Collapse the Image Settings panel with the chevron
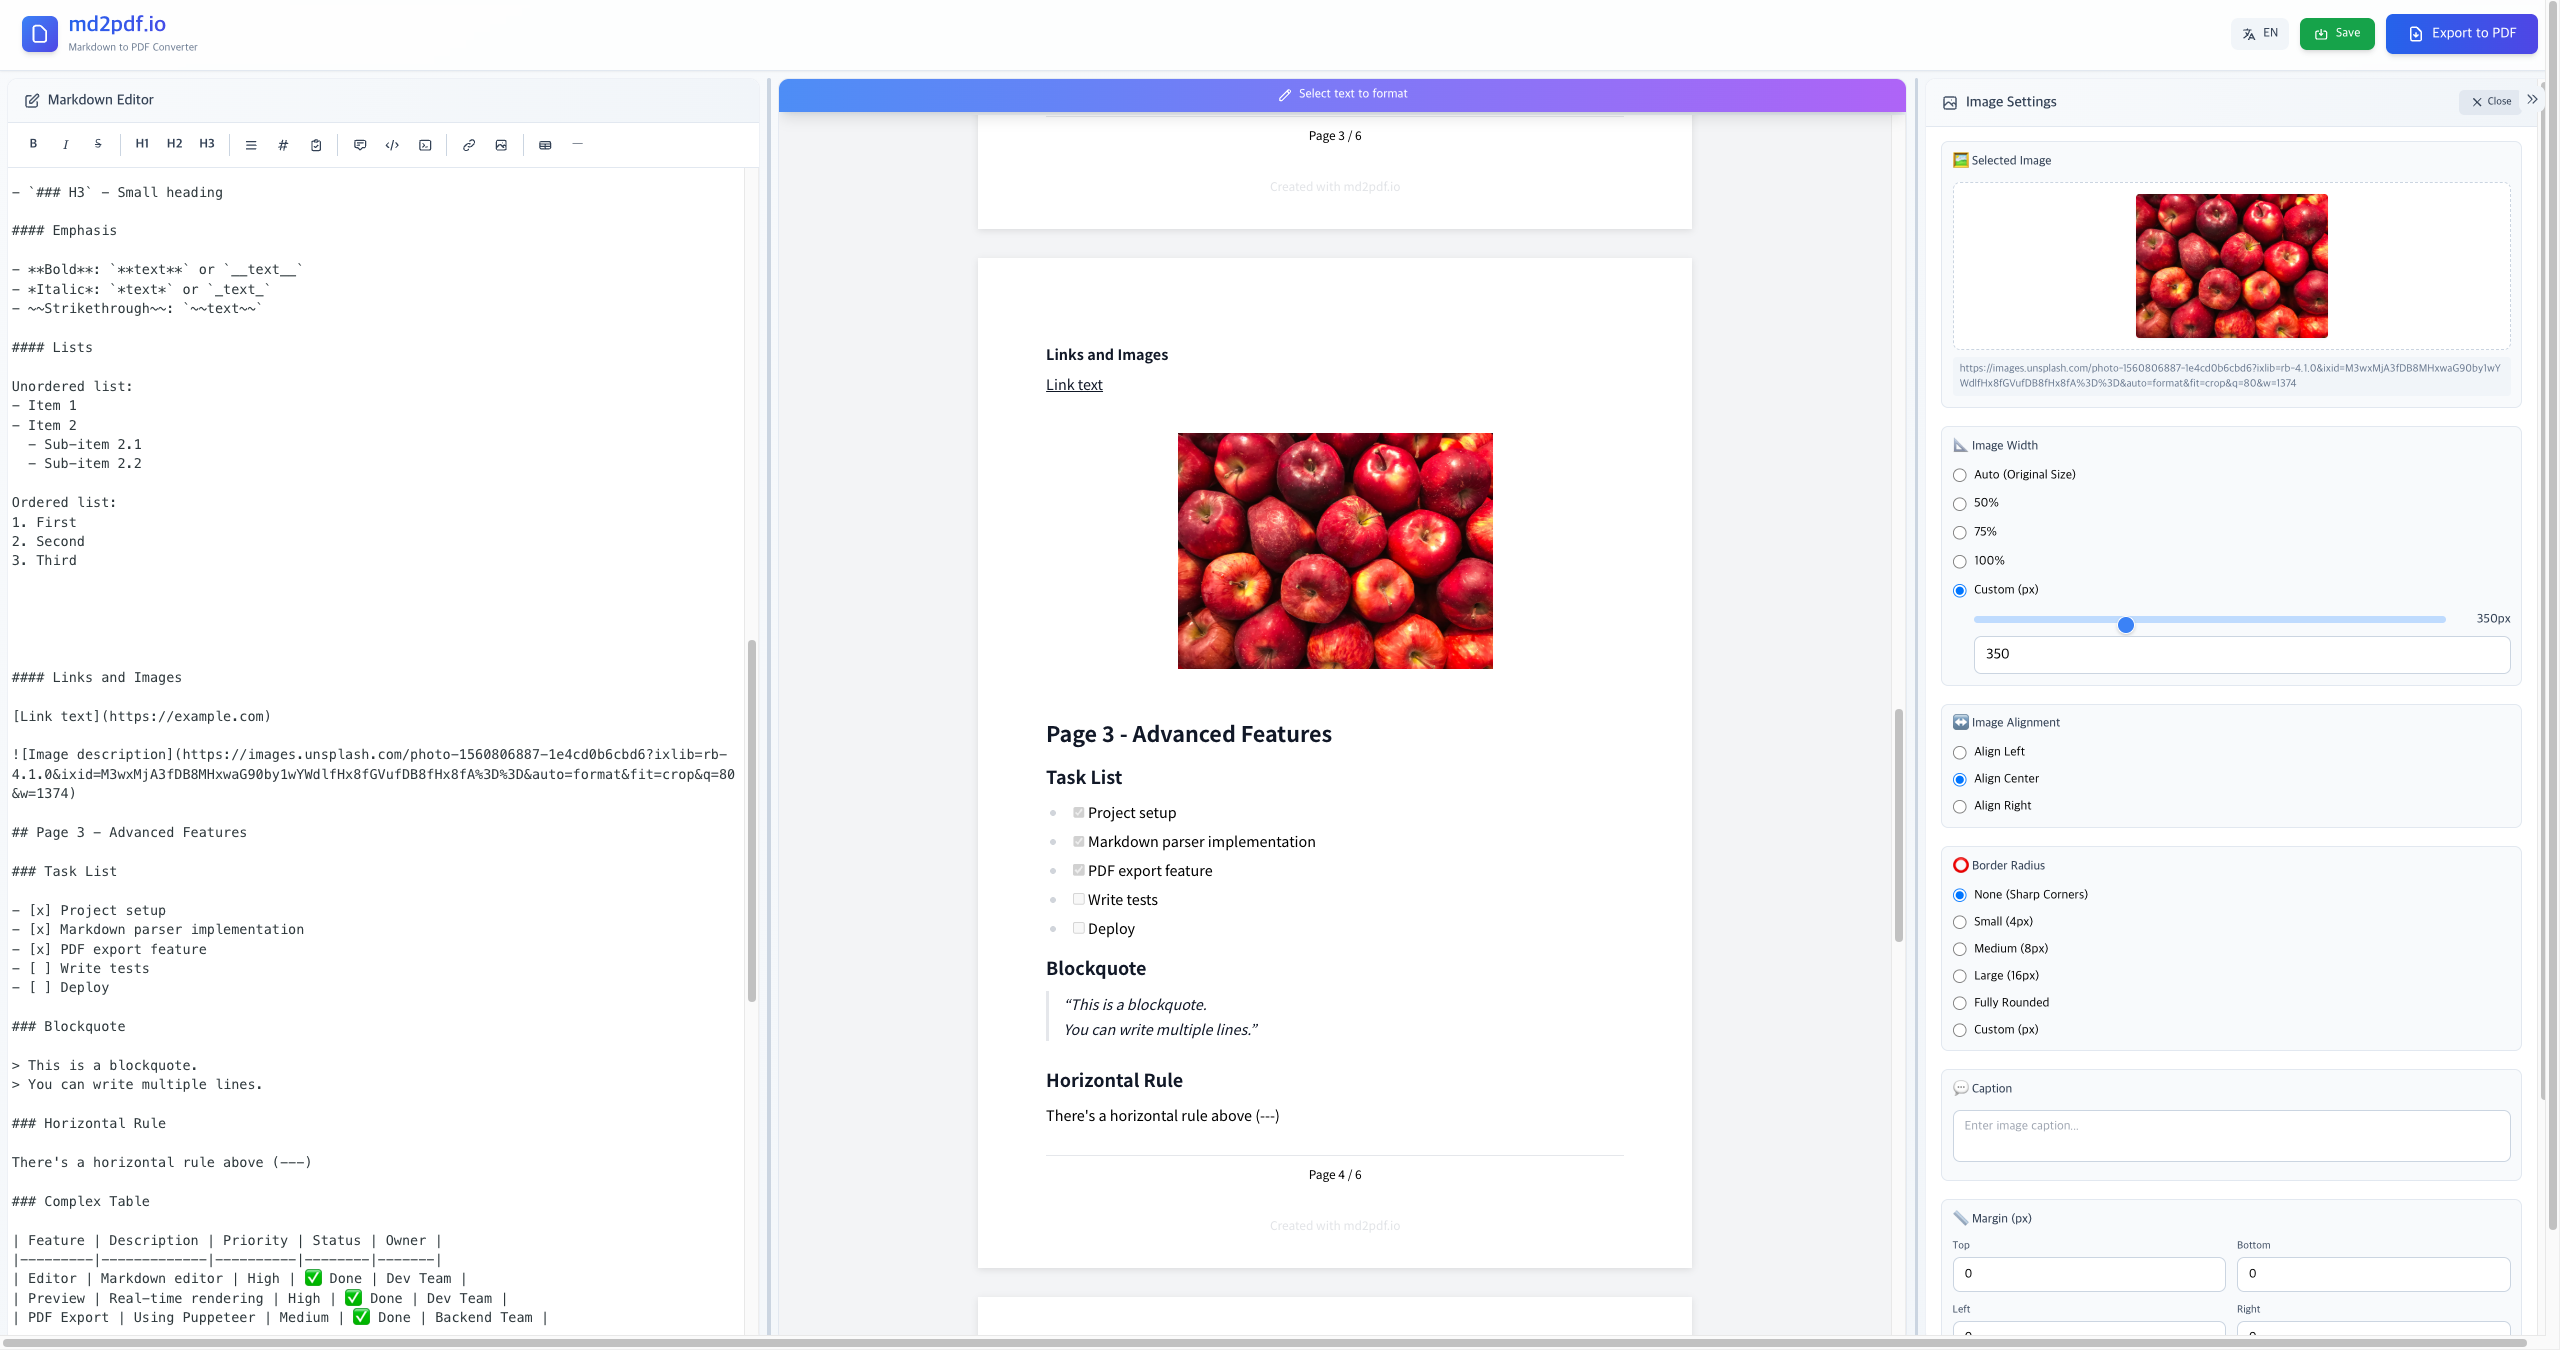This screenshot has height=1350, width=2560. point(2531,99)
